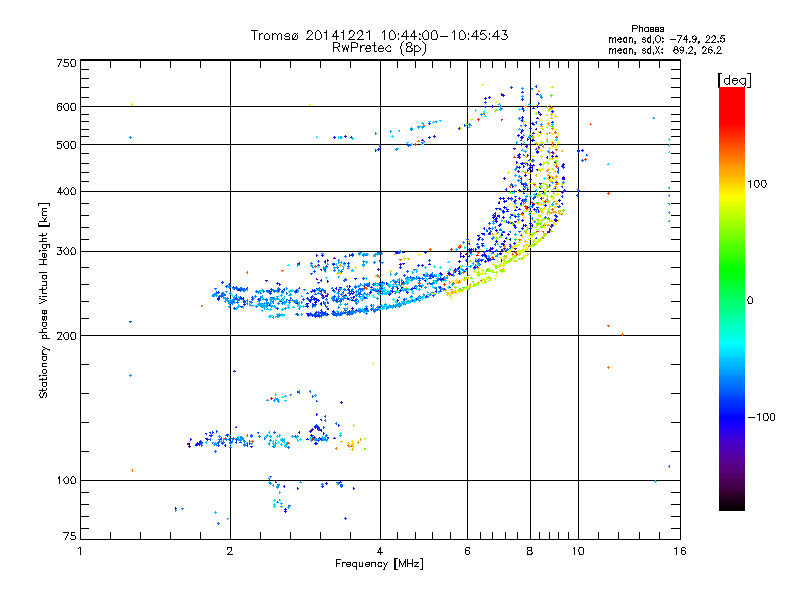Click the x-axis tick label '10'
This screenshot has height=600, width=800.
tap(578, 551)
